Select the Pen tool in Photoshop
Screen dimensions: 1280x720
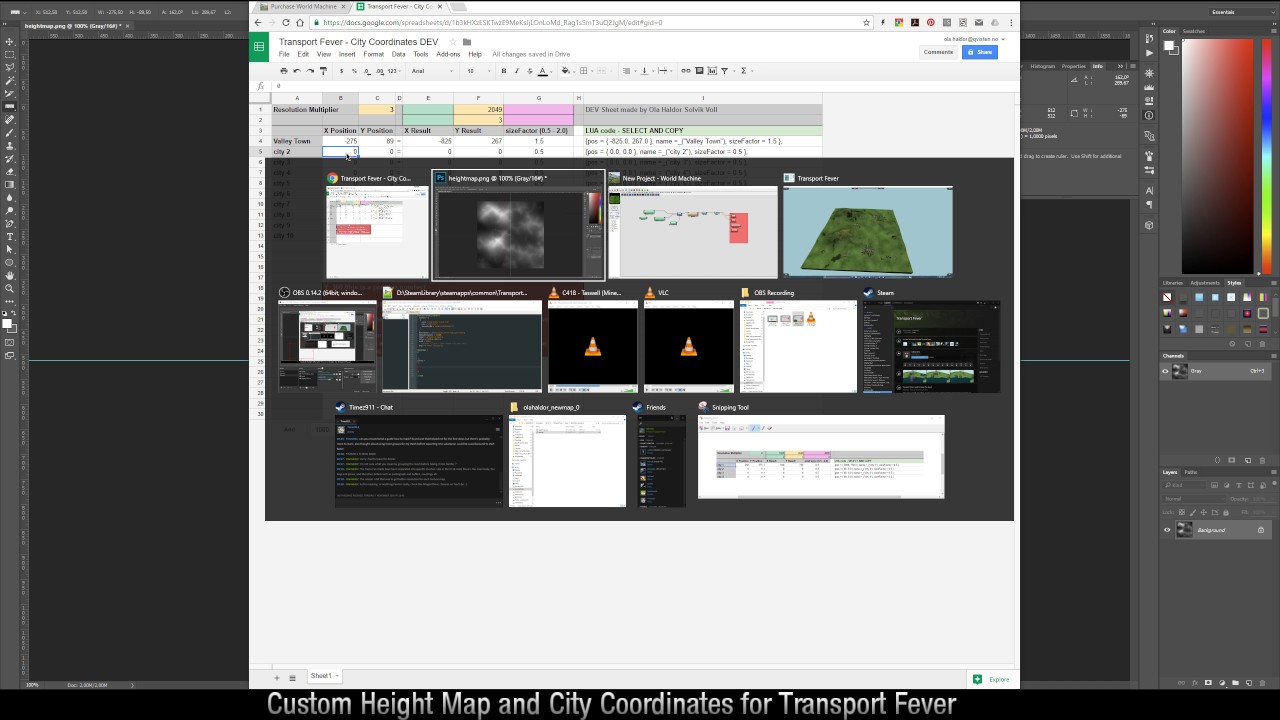click(10, 224)
